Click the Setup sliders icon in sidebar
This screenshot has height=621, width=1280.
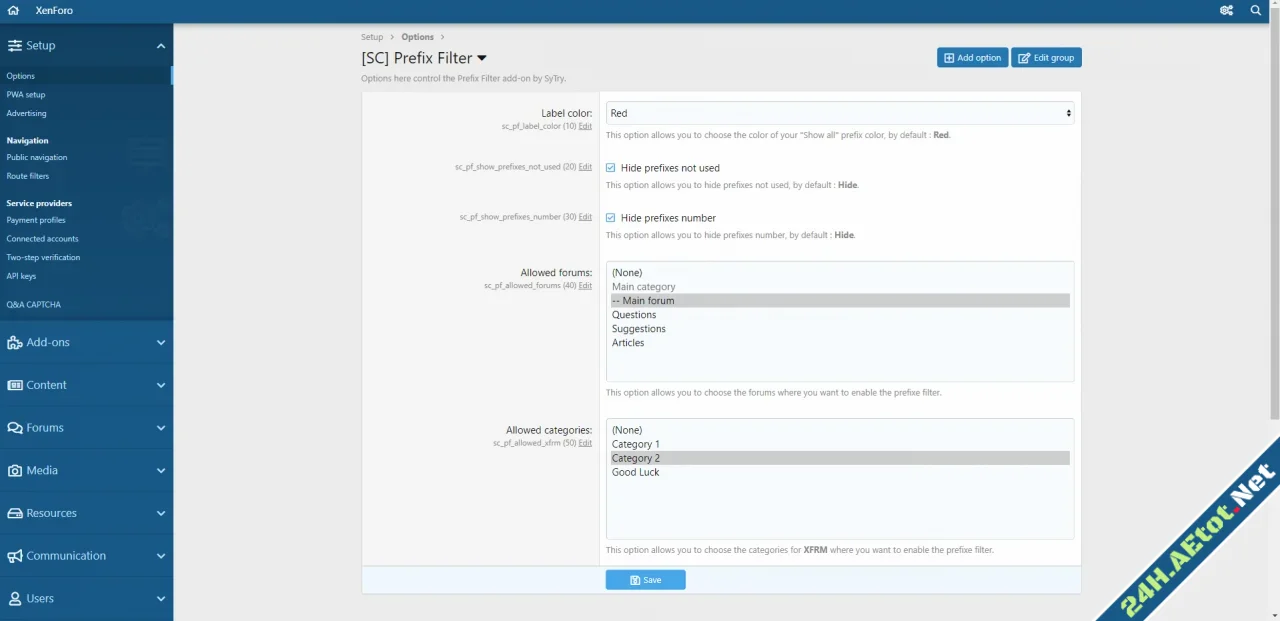(x=16, y=45)
